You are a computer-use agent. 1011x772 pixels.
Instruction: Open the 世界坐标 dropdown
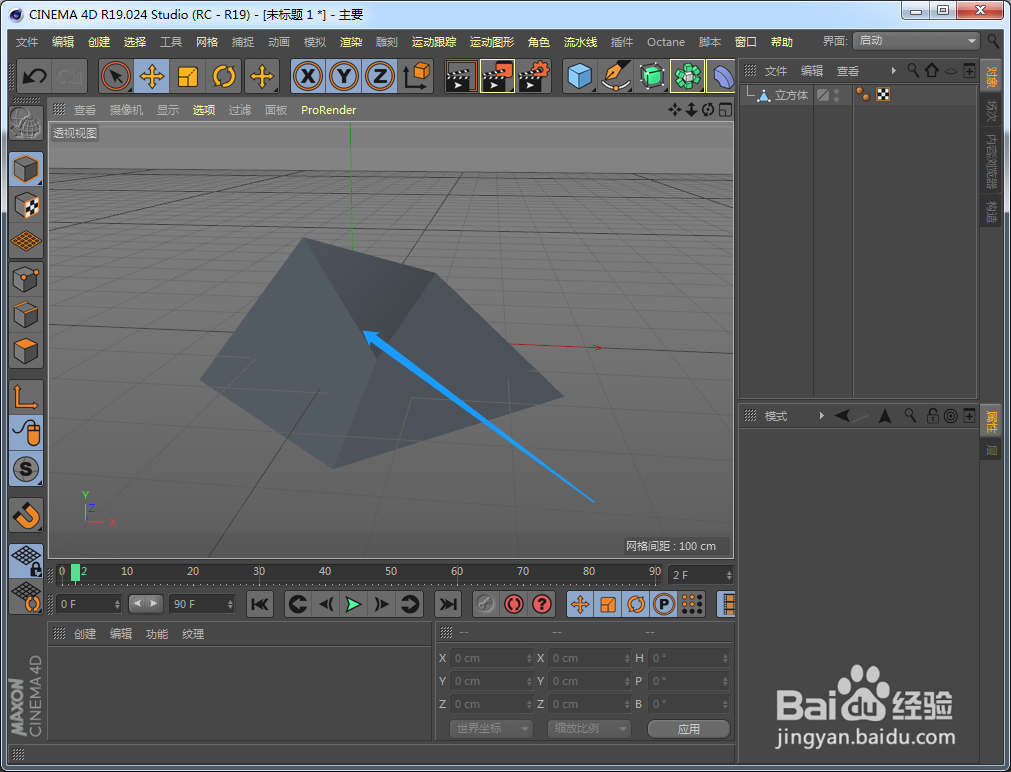491,729
